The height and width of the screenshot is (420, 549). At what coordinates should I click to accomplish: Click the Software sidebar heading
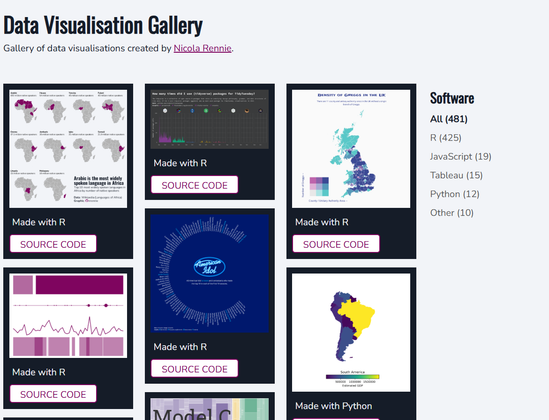452,98
